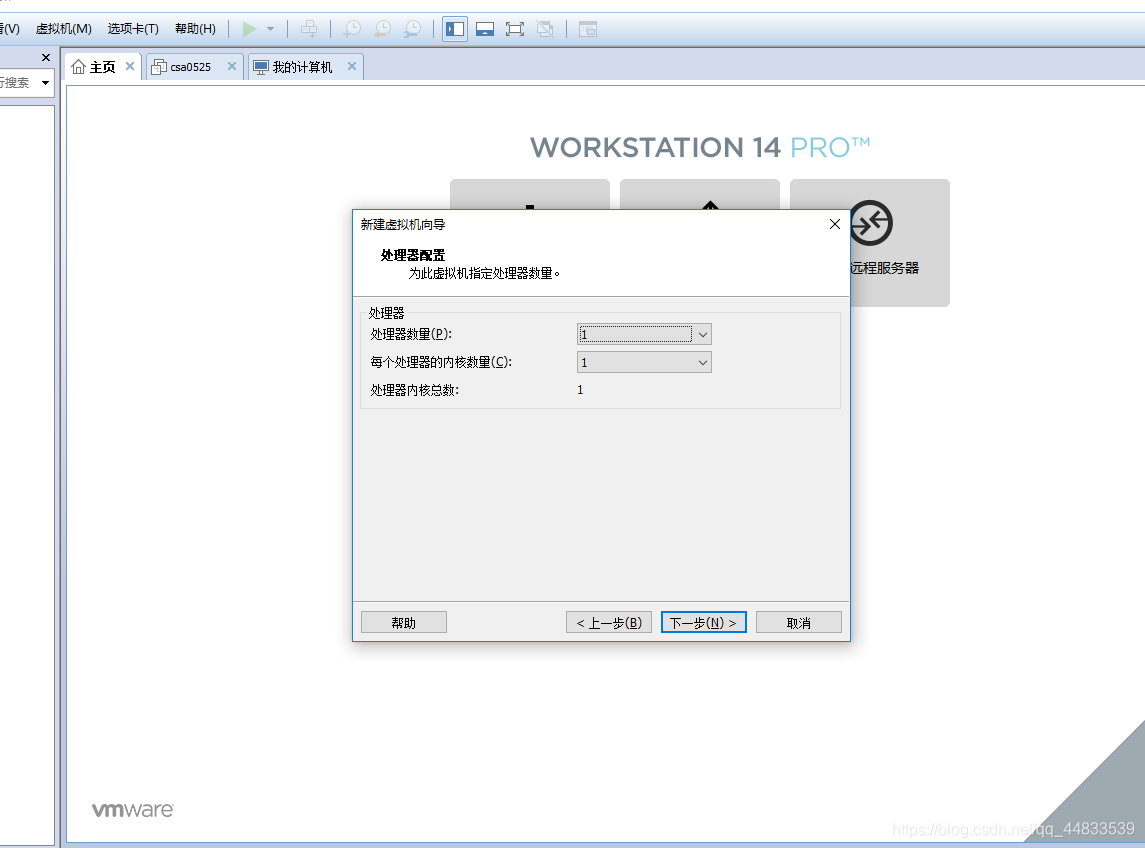Screen dimensions: 1145x848
Task: Take a snapshot using the clock-plus icon
Action: (353, 28)
